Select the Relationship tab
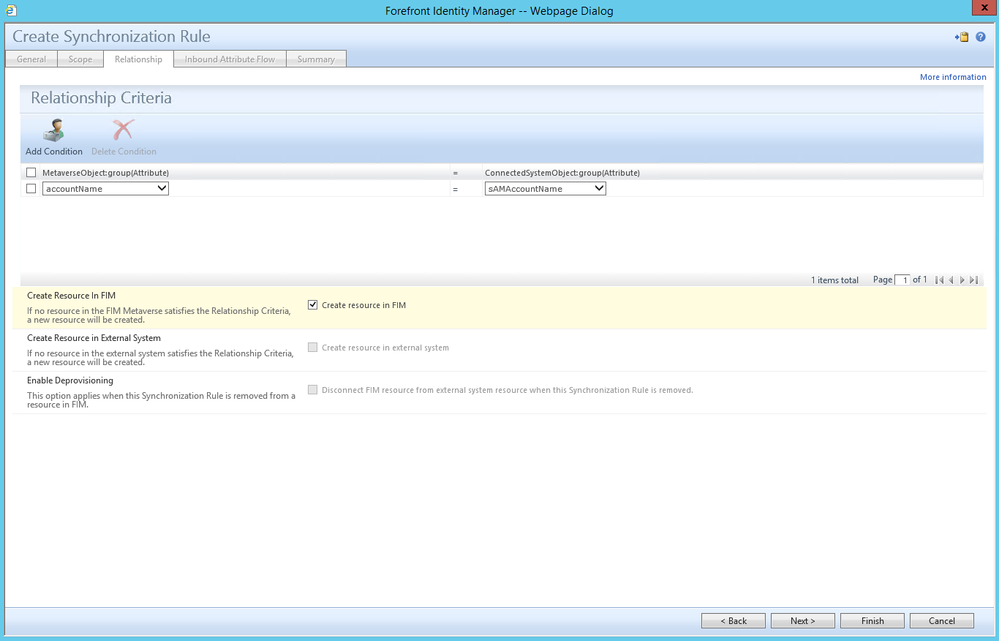The image size is (999, 641). coord(138,59)
